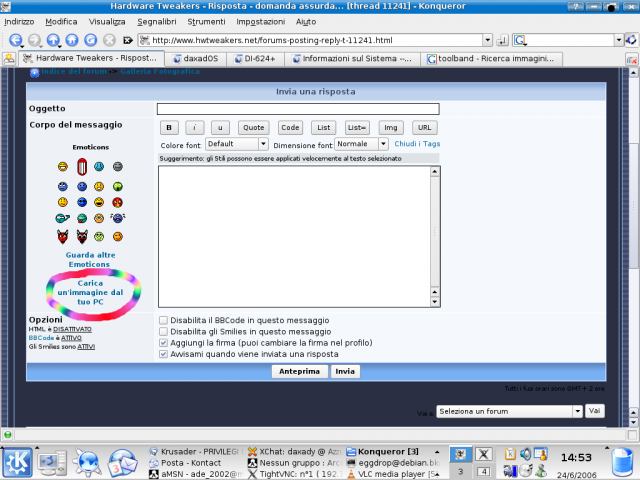
Task: Click 'Guarda altre Emoticons' link
Action: (x=90, y=260)
